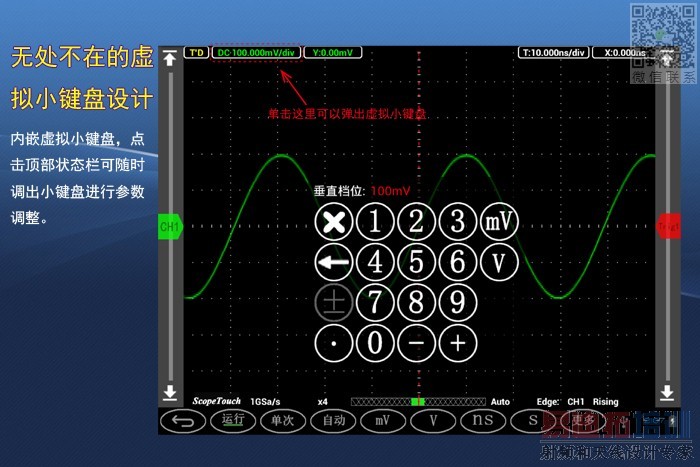The width and height of the screenshot is (700, 467).
Task: Select V in the bottom toolbar
Action: click(433, 421)
